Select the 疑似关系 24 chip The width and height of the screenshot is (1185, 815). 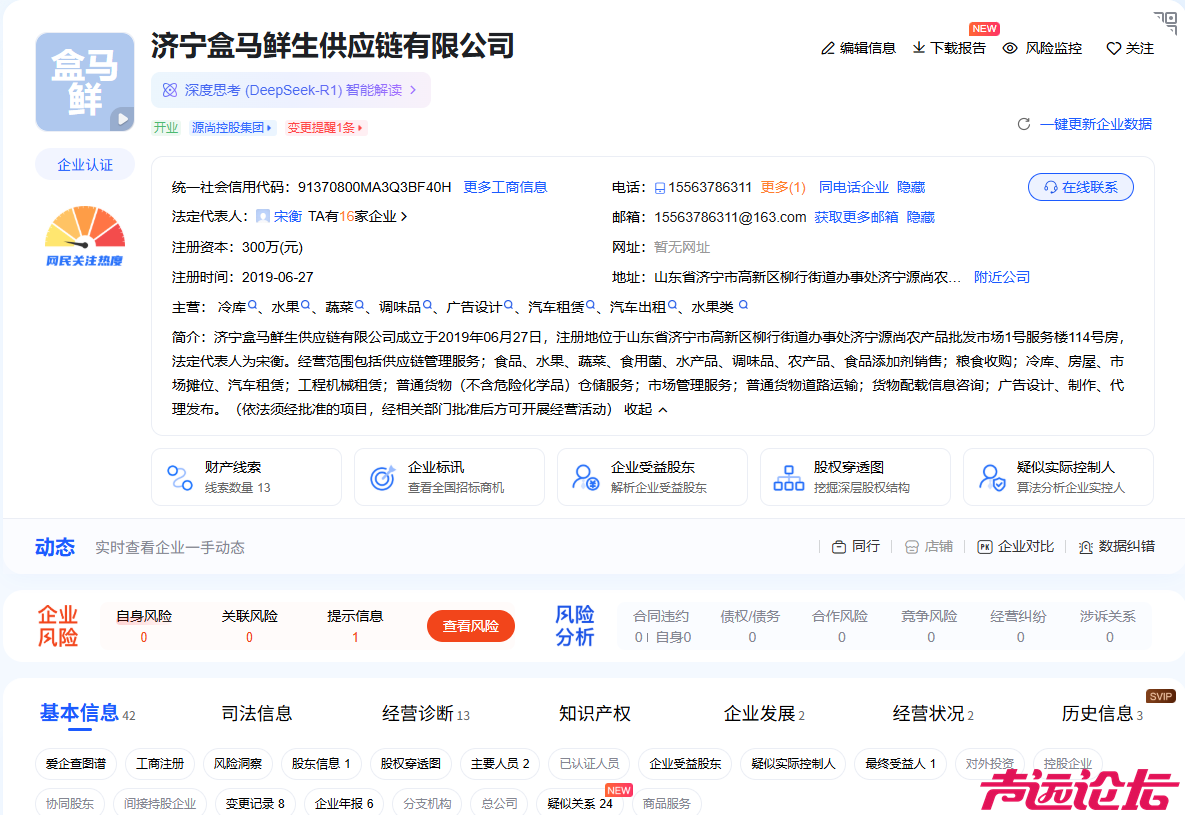[x=580, y=803]
